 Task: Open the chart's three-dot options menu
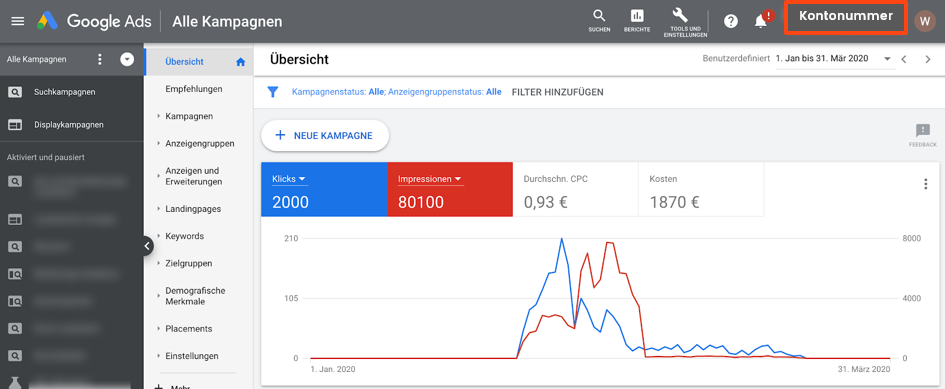pyautogui.click(x=926, y=185)
